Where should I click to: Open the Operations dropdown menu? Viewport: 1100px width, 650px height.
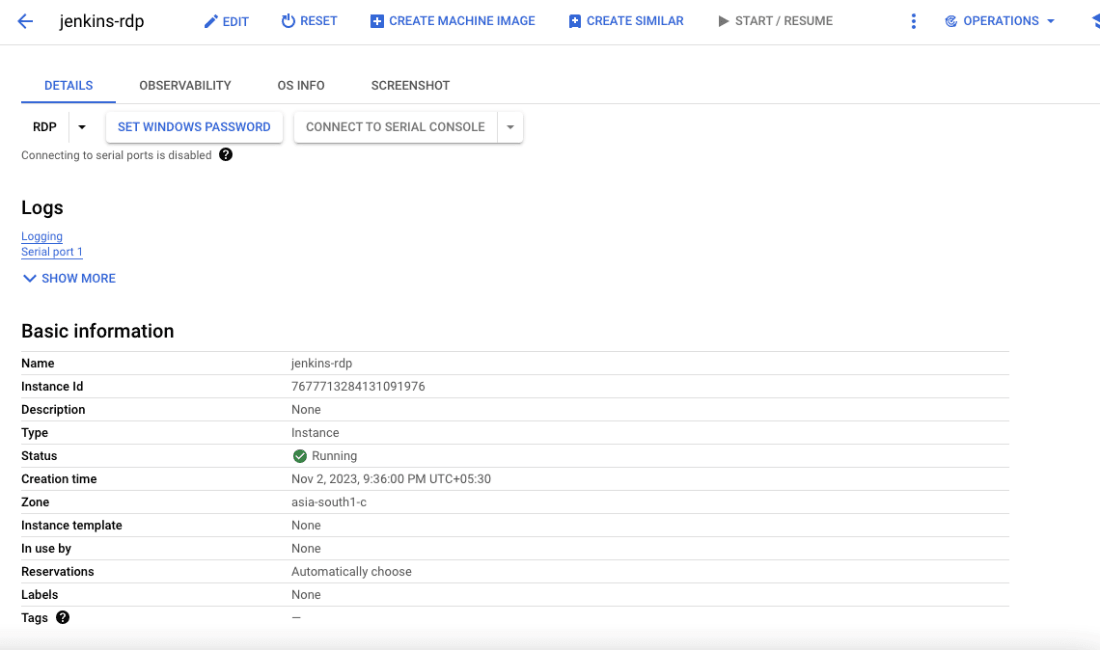pyautogui.click(x=1000, y=21)
